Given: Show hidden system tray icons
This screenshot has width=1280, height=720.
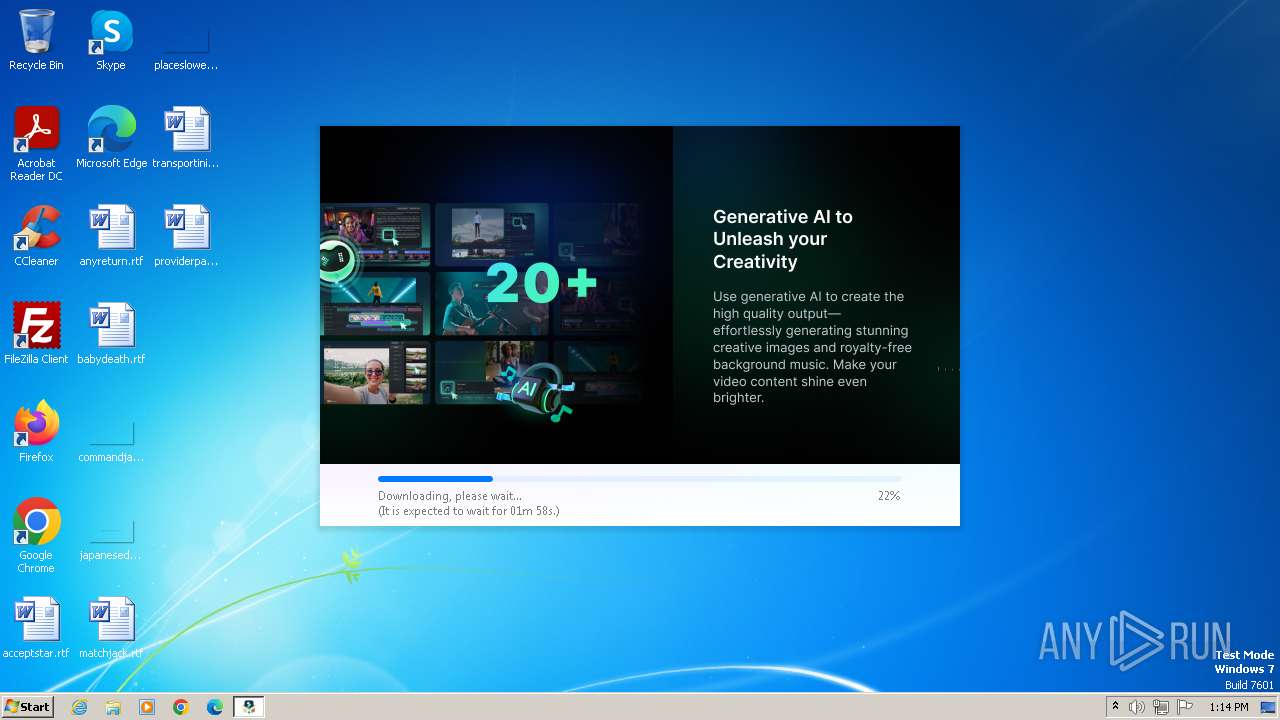Looking at the screenshot, I should (x=1115, y=707).
